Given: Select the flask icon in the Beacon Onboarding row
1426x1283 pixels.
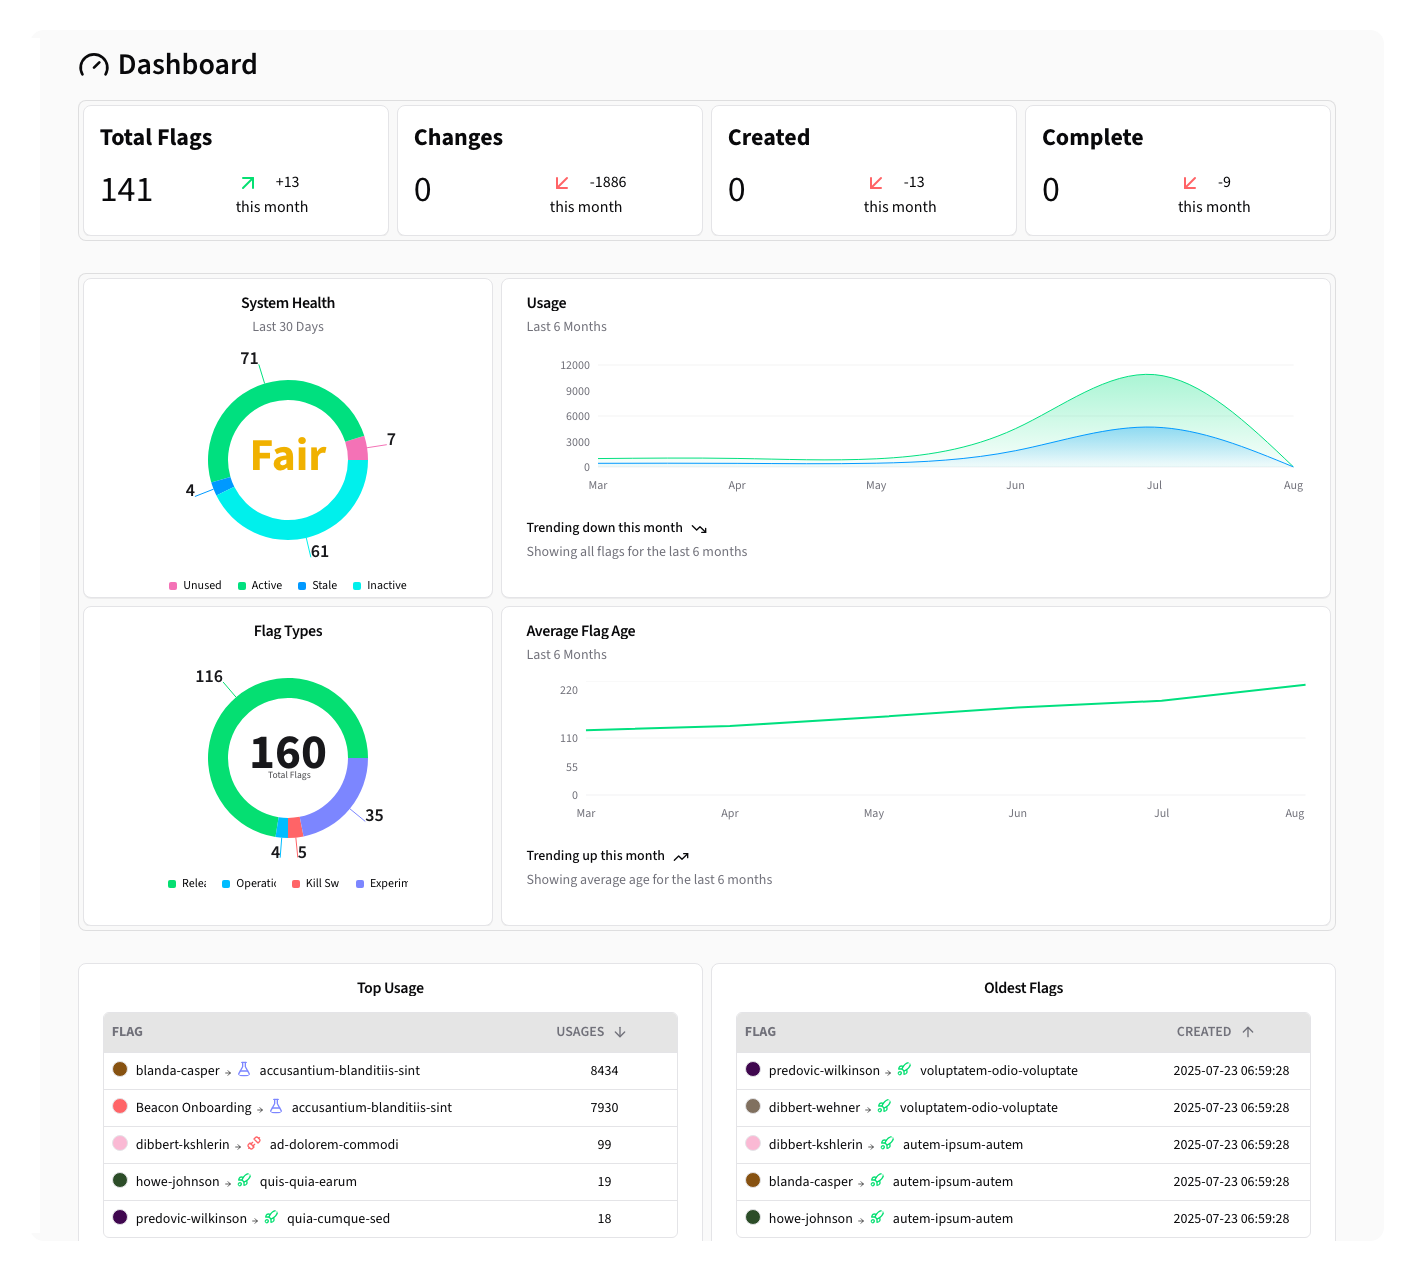Looking at the screenshot, I should click(275, 1107).
